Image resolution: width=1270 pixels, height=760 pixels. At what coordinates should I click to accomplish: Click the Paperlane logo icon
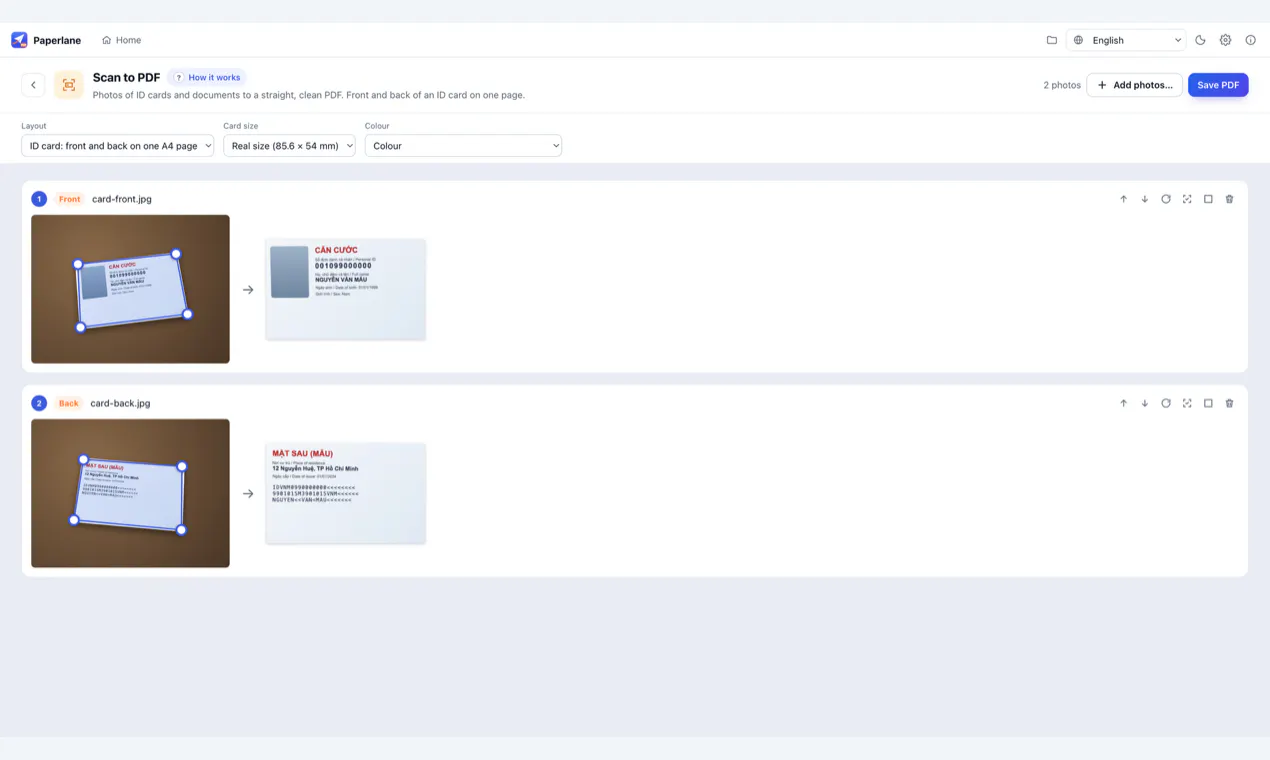pyautogui.click(x=19, y=40)
